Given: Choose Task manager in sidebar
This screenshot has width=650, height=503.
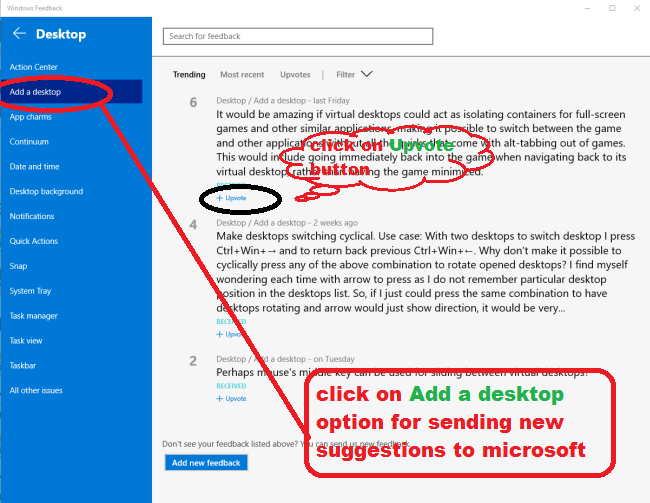Looking at the screenshot, I should pos(34,316).
